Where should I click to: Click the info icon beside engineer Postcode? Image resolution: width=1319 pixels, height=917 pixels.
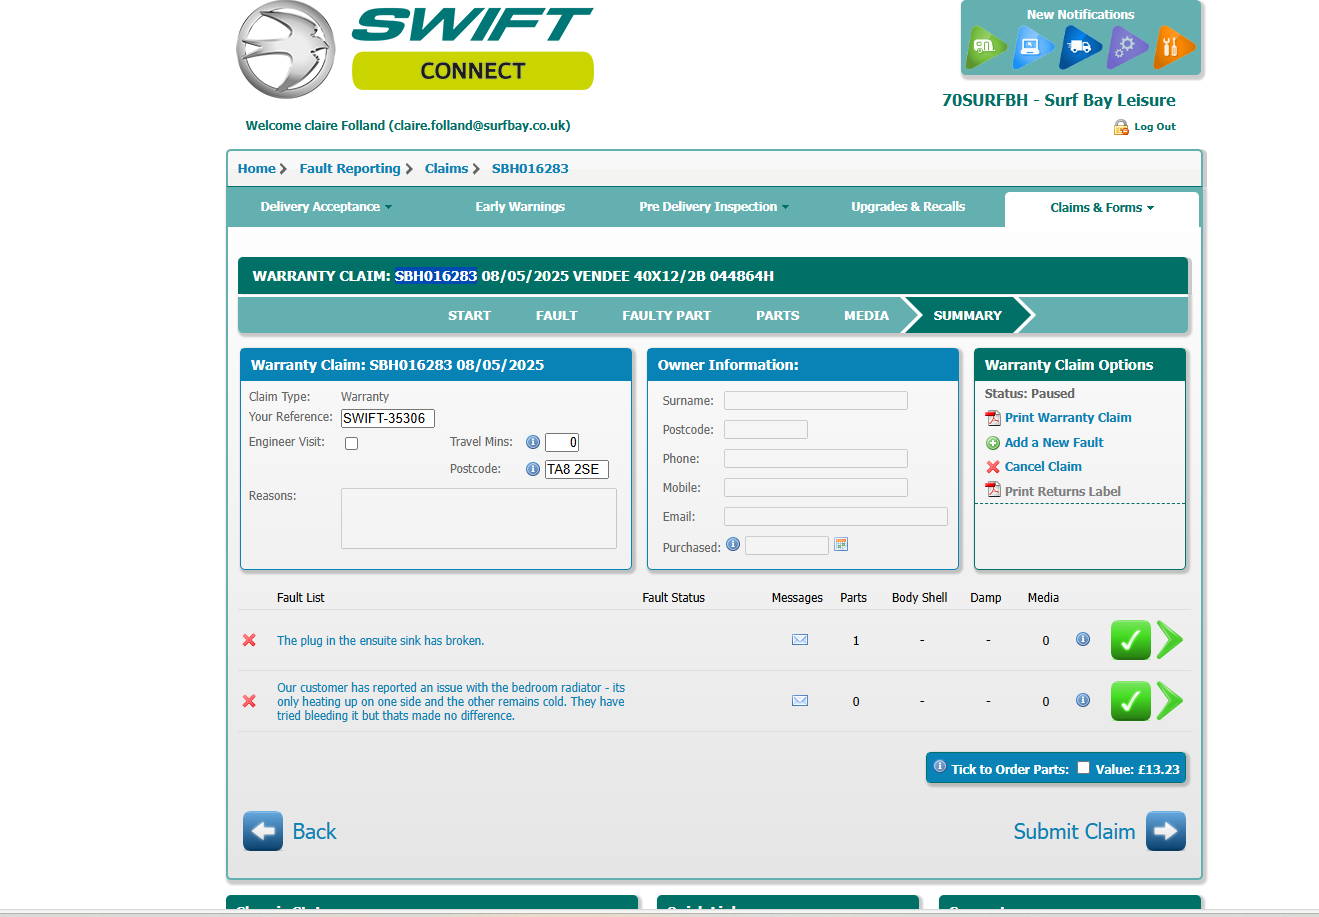coord(533,469)
